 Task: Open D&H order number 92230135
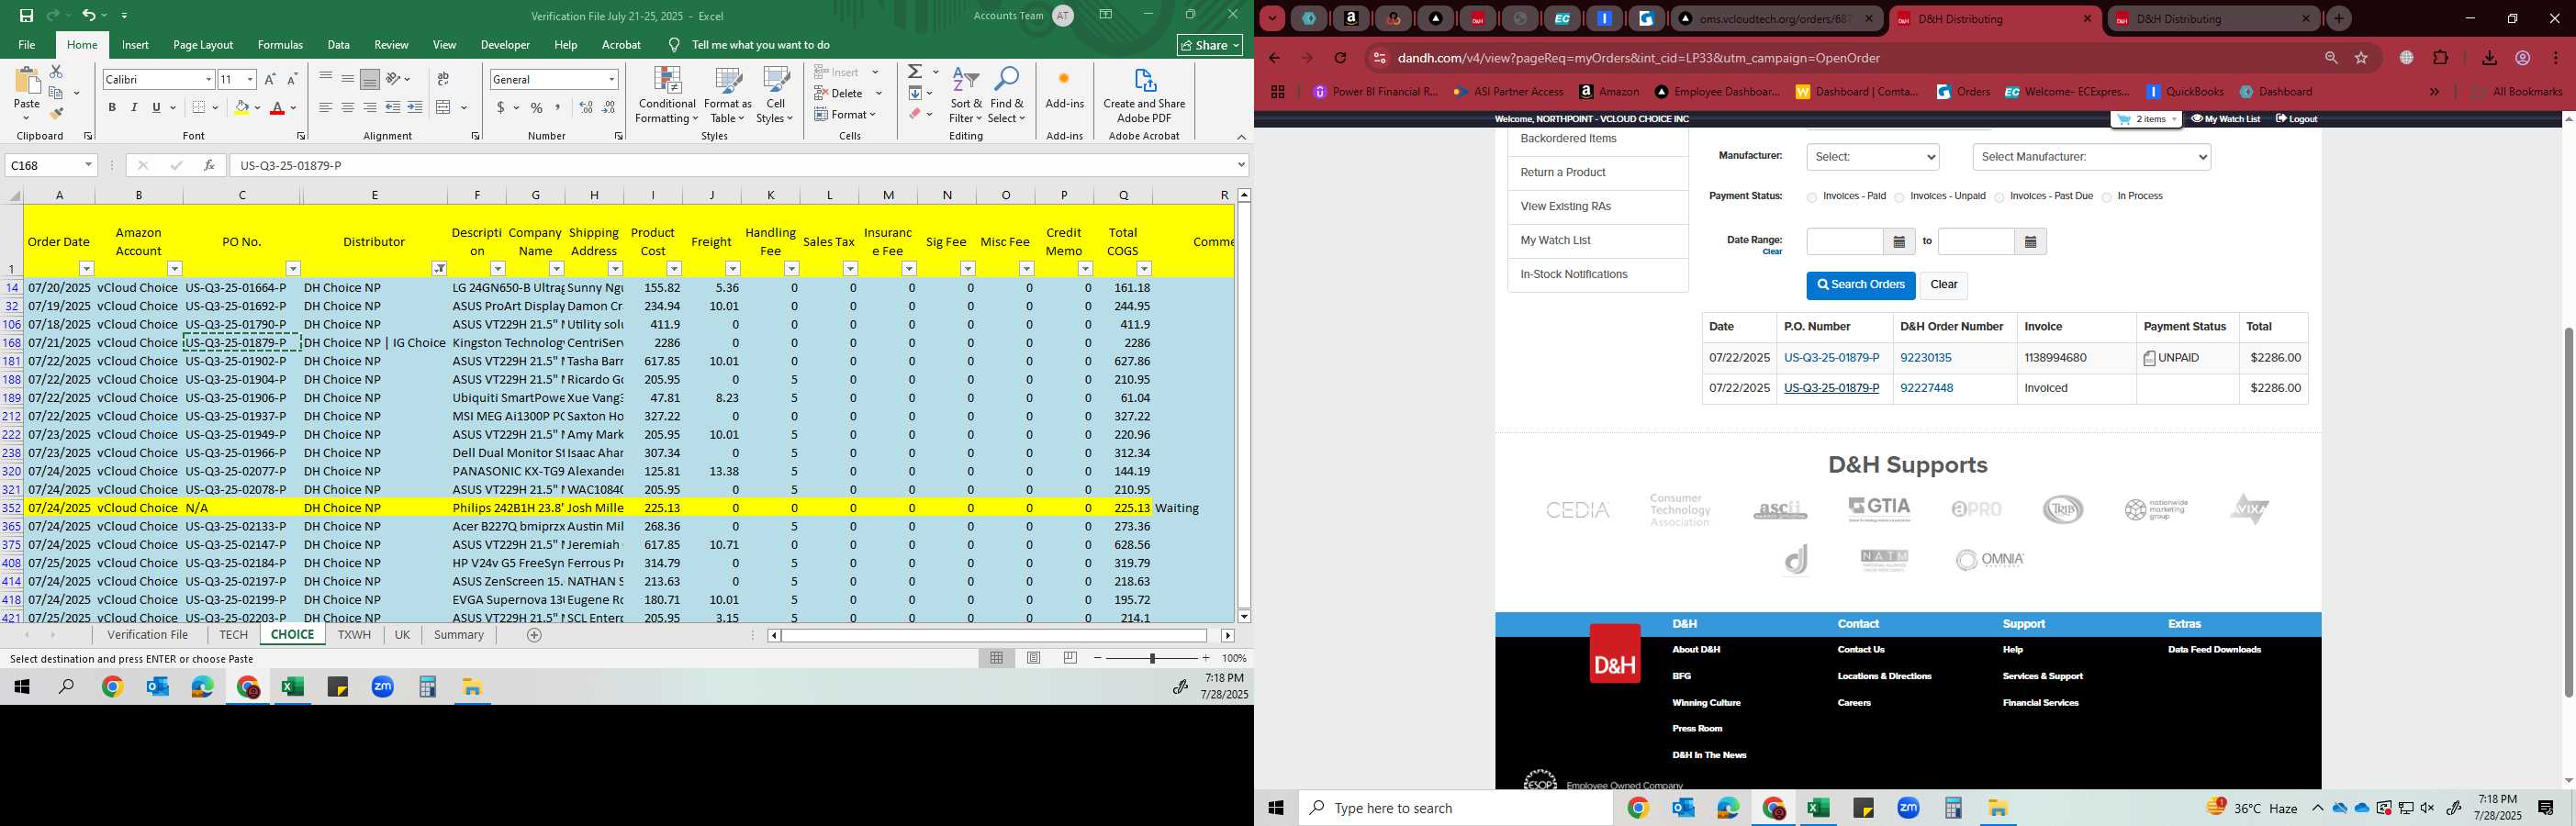click(x=1926, y=358)
